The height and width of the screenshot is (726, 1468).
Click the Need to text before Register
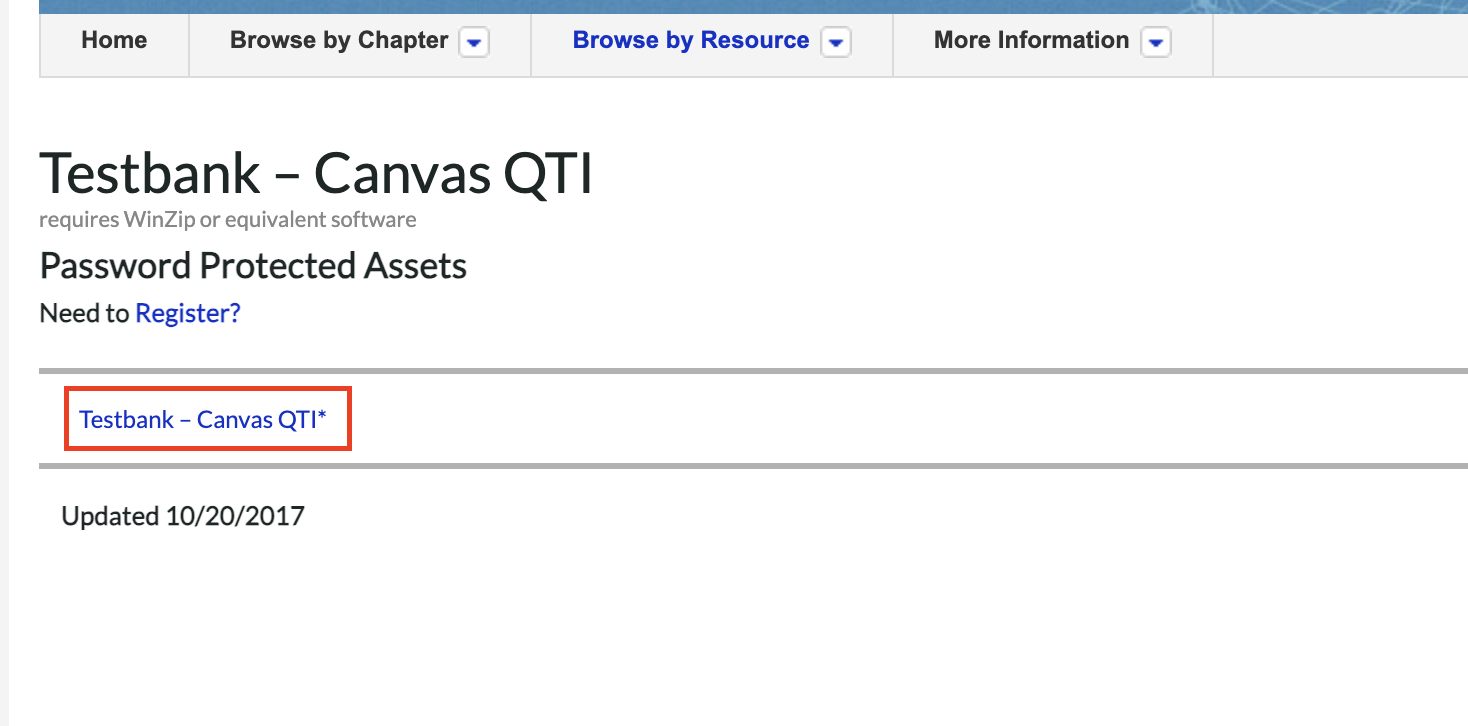coord(85,313)
